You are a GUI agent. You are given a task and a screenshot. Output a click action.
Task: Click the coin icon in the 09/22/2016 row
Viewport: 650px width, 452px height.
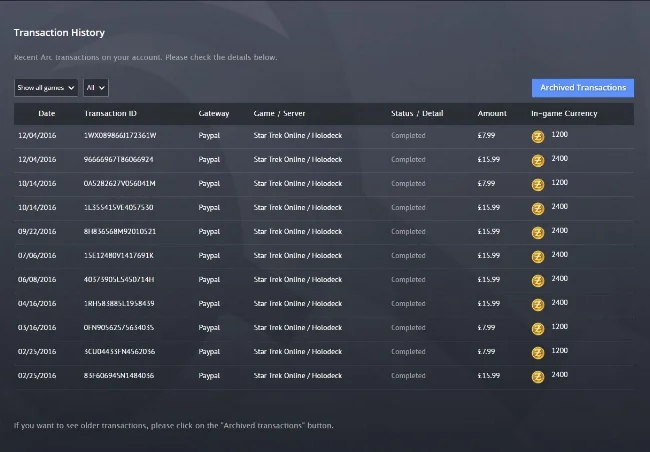(x=538, y=233)
